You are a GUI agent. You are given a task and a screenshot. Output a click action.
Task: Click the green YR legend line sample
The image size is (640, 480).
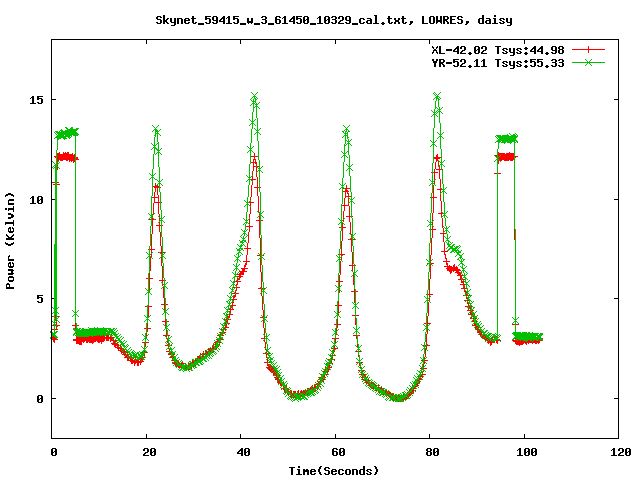pyautogui.click(x=588, y=62)
